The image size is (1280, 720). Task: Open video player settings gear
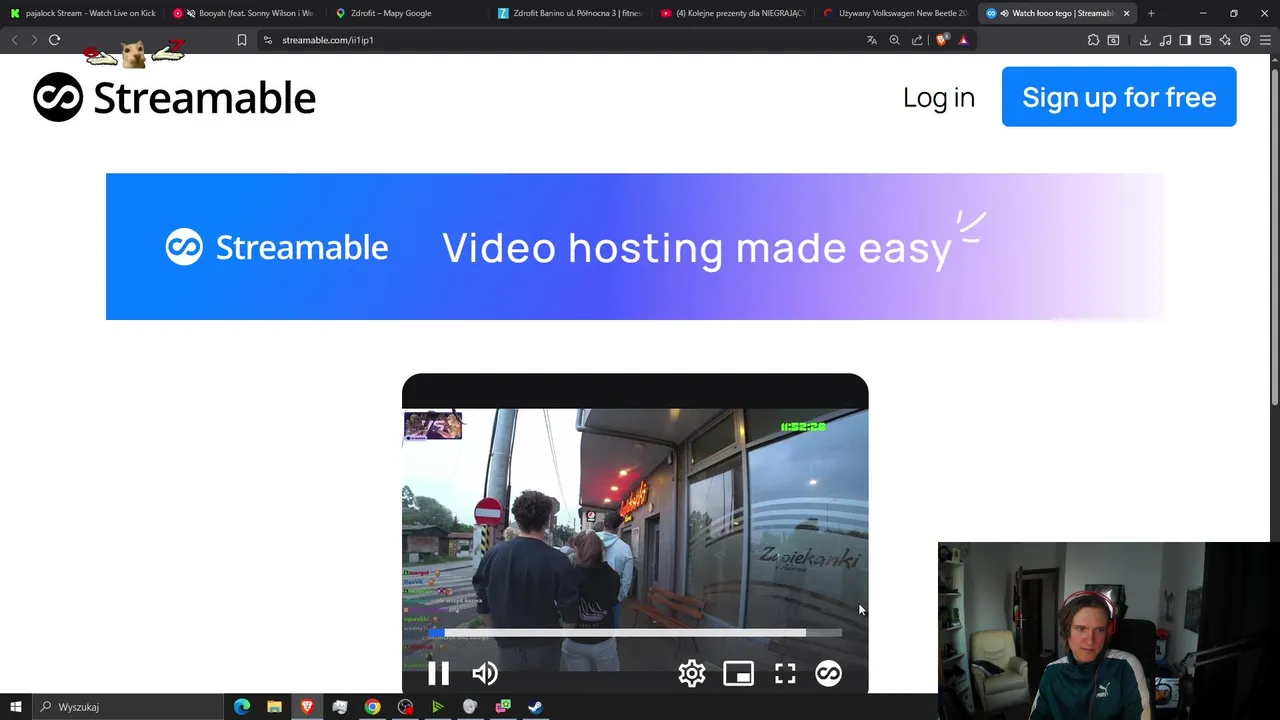point(692,673)
